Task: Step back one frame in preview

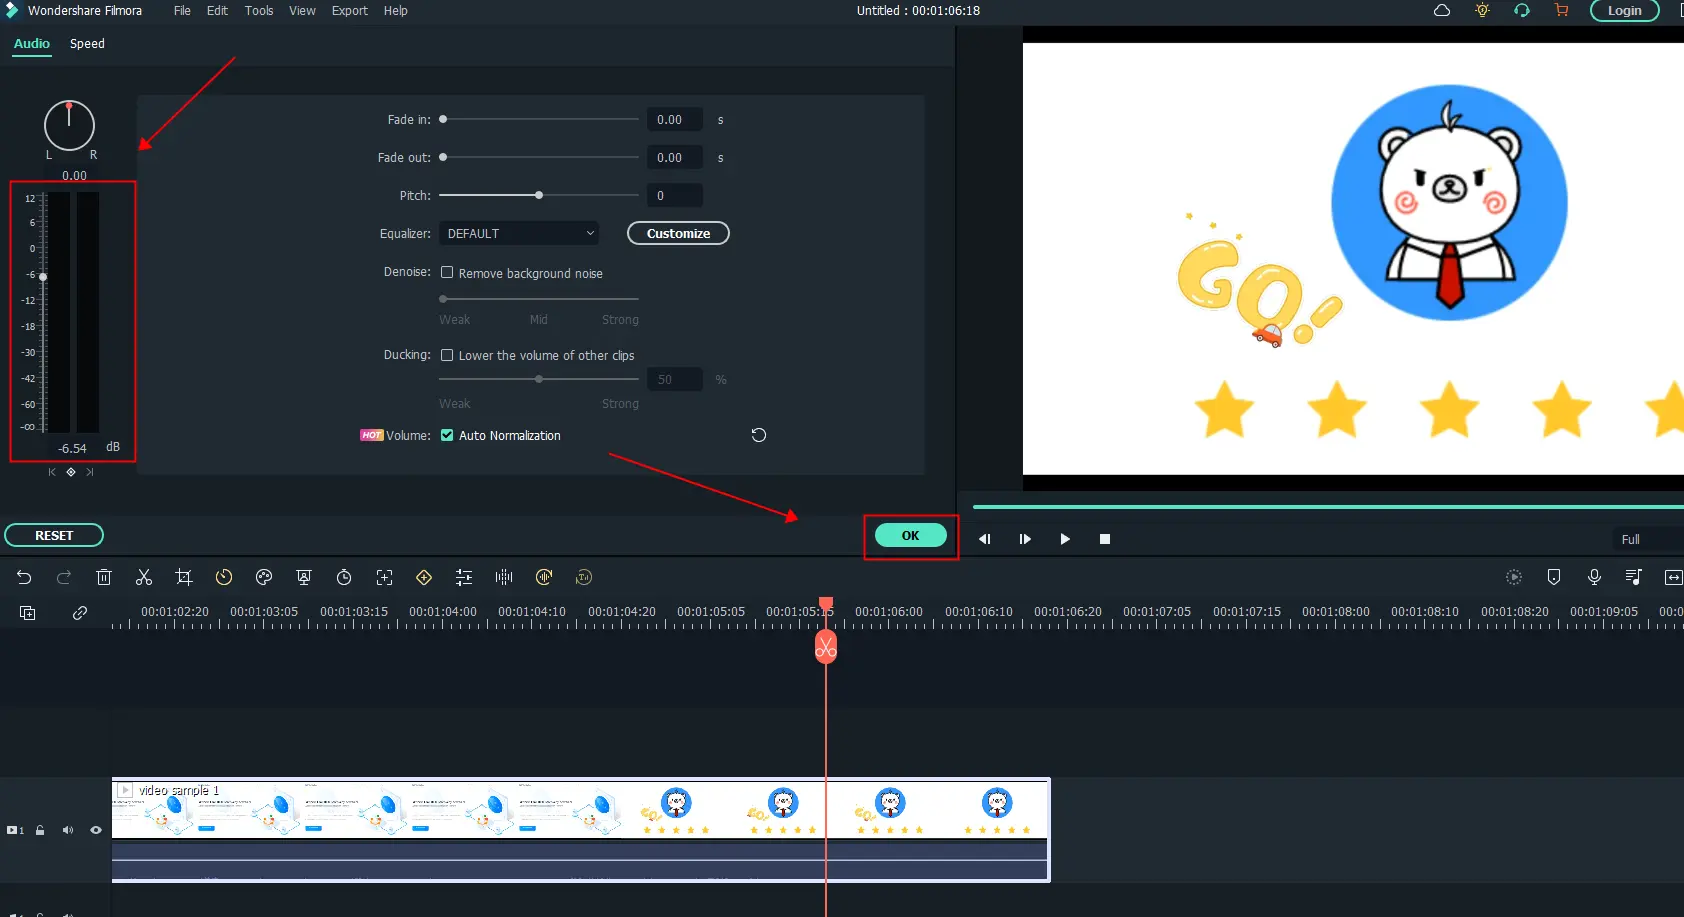Action: [985, 539]
